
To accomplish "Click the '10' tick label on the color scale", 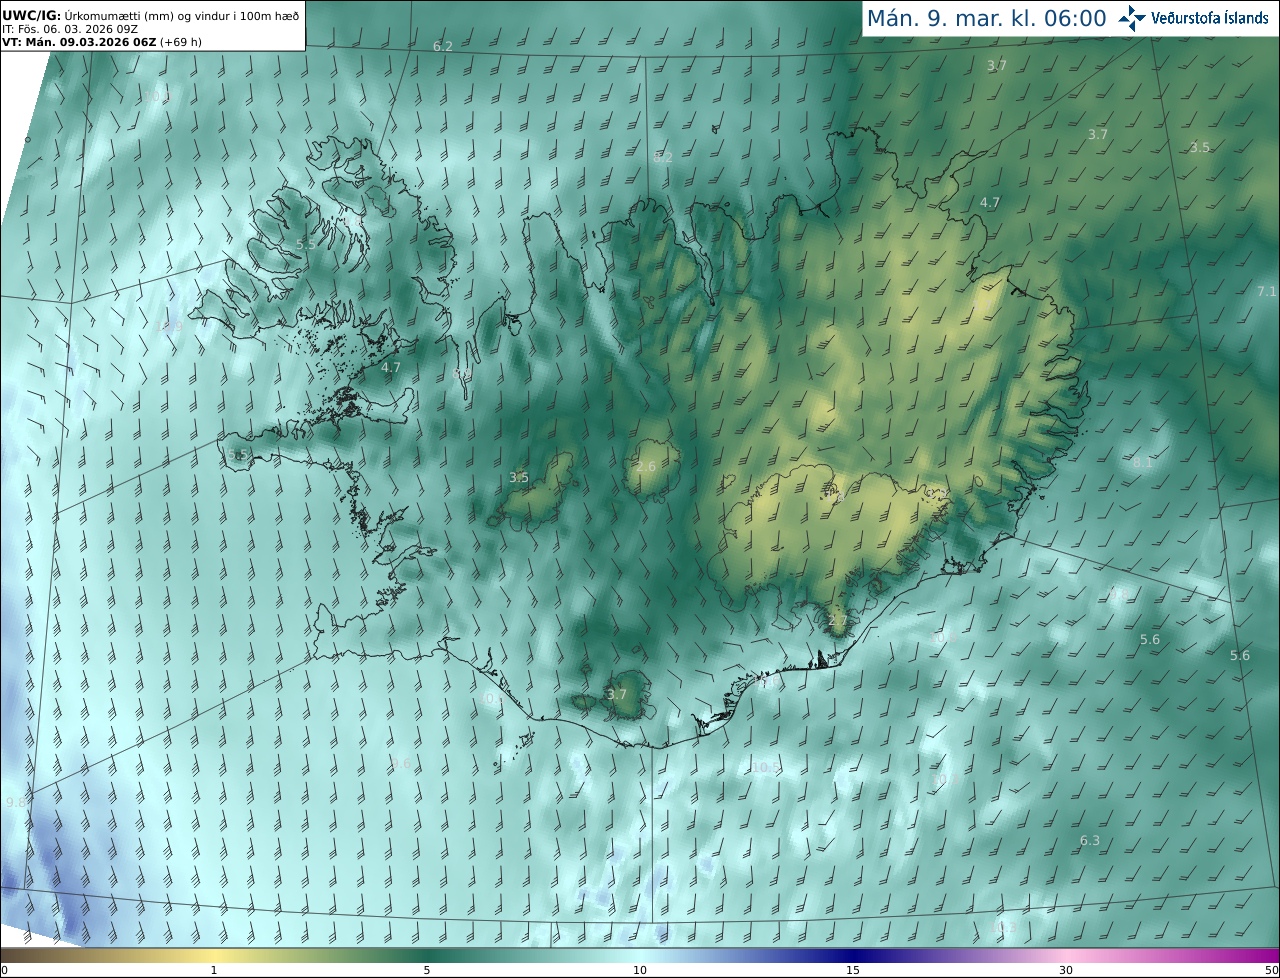I will 640,971.
